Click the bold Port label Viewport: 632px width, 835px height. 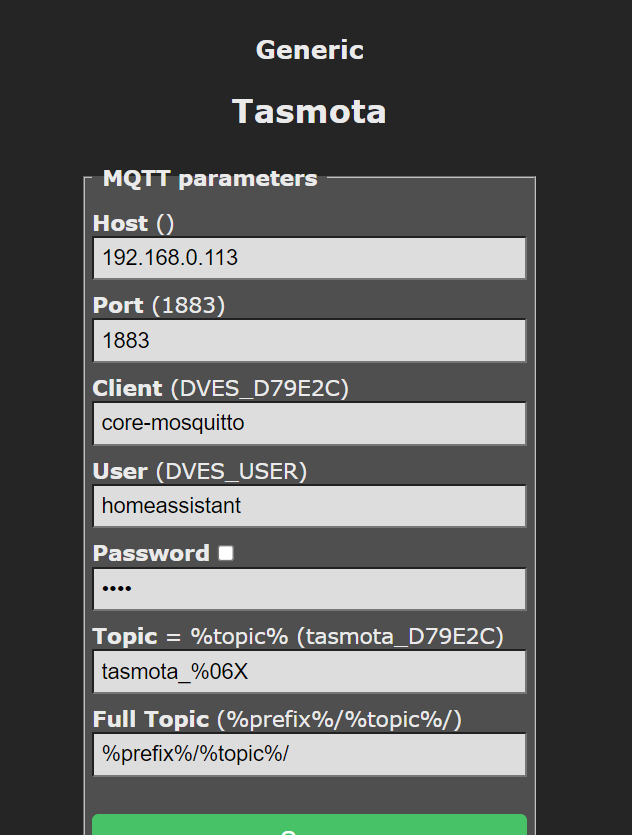click(118, 305)
